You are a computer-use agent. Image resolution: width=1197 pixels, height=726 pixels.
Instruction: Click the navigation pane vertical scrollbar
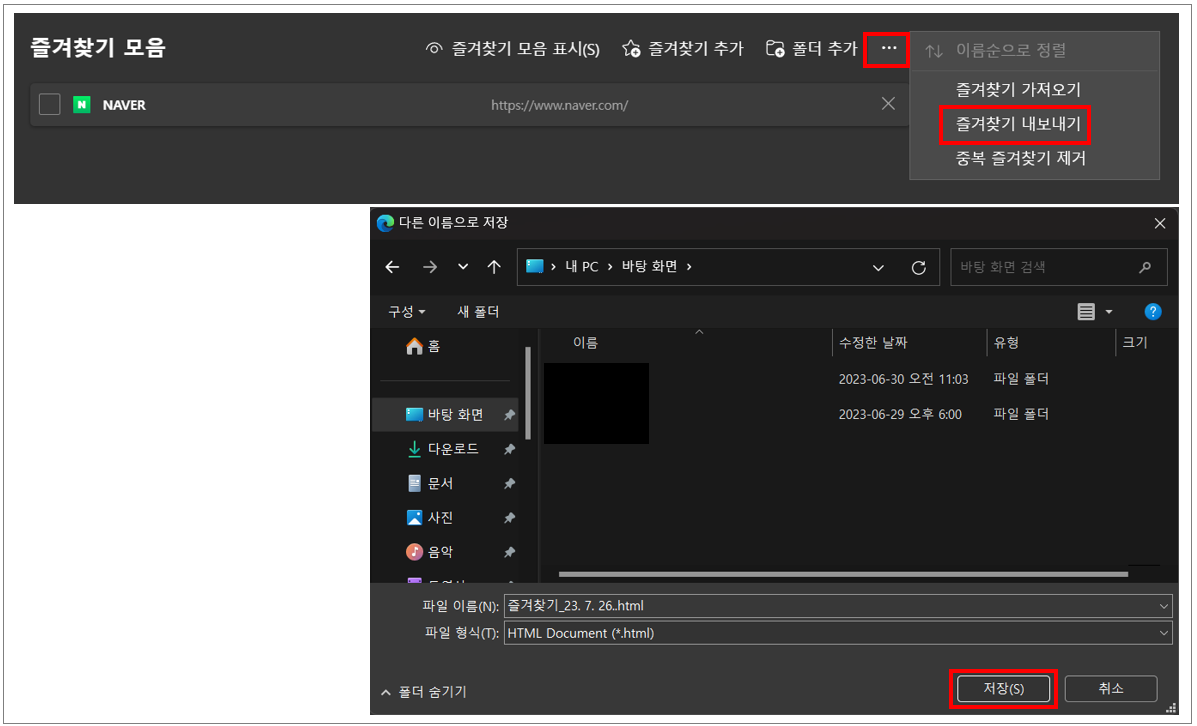pyautogui.click(x=528, y=393)
